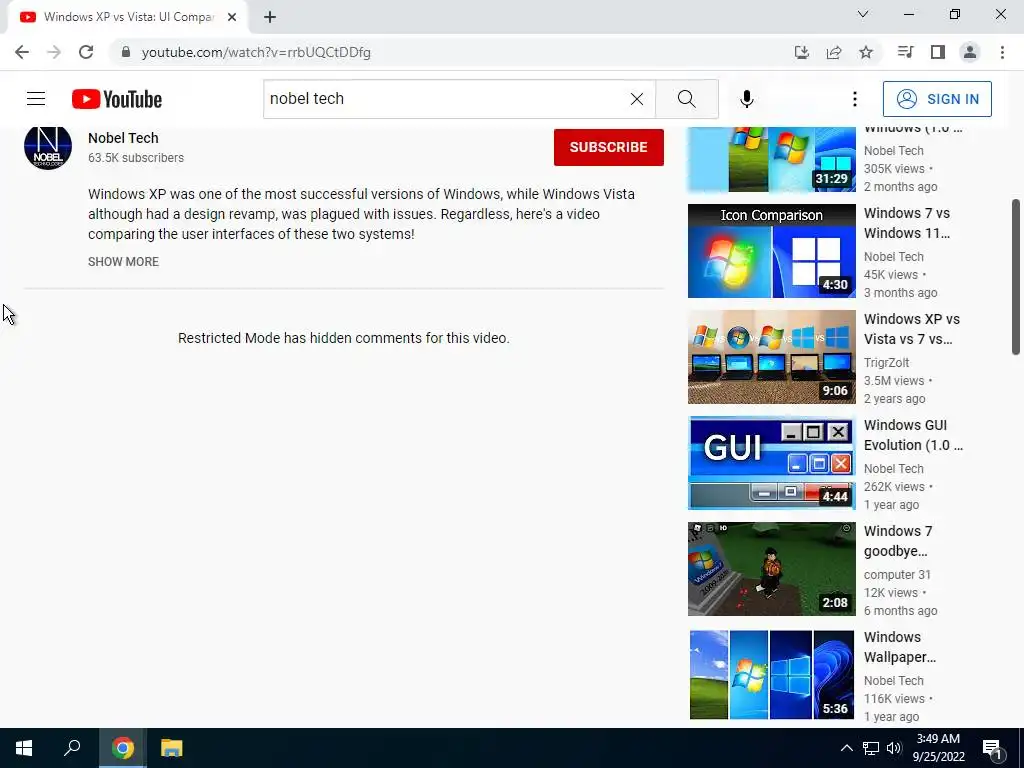Open the Windows Start menu
The image size is (1024, 768).
[24, 748]
